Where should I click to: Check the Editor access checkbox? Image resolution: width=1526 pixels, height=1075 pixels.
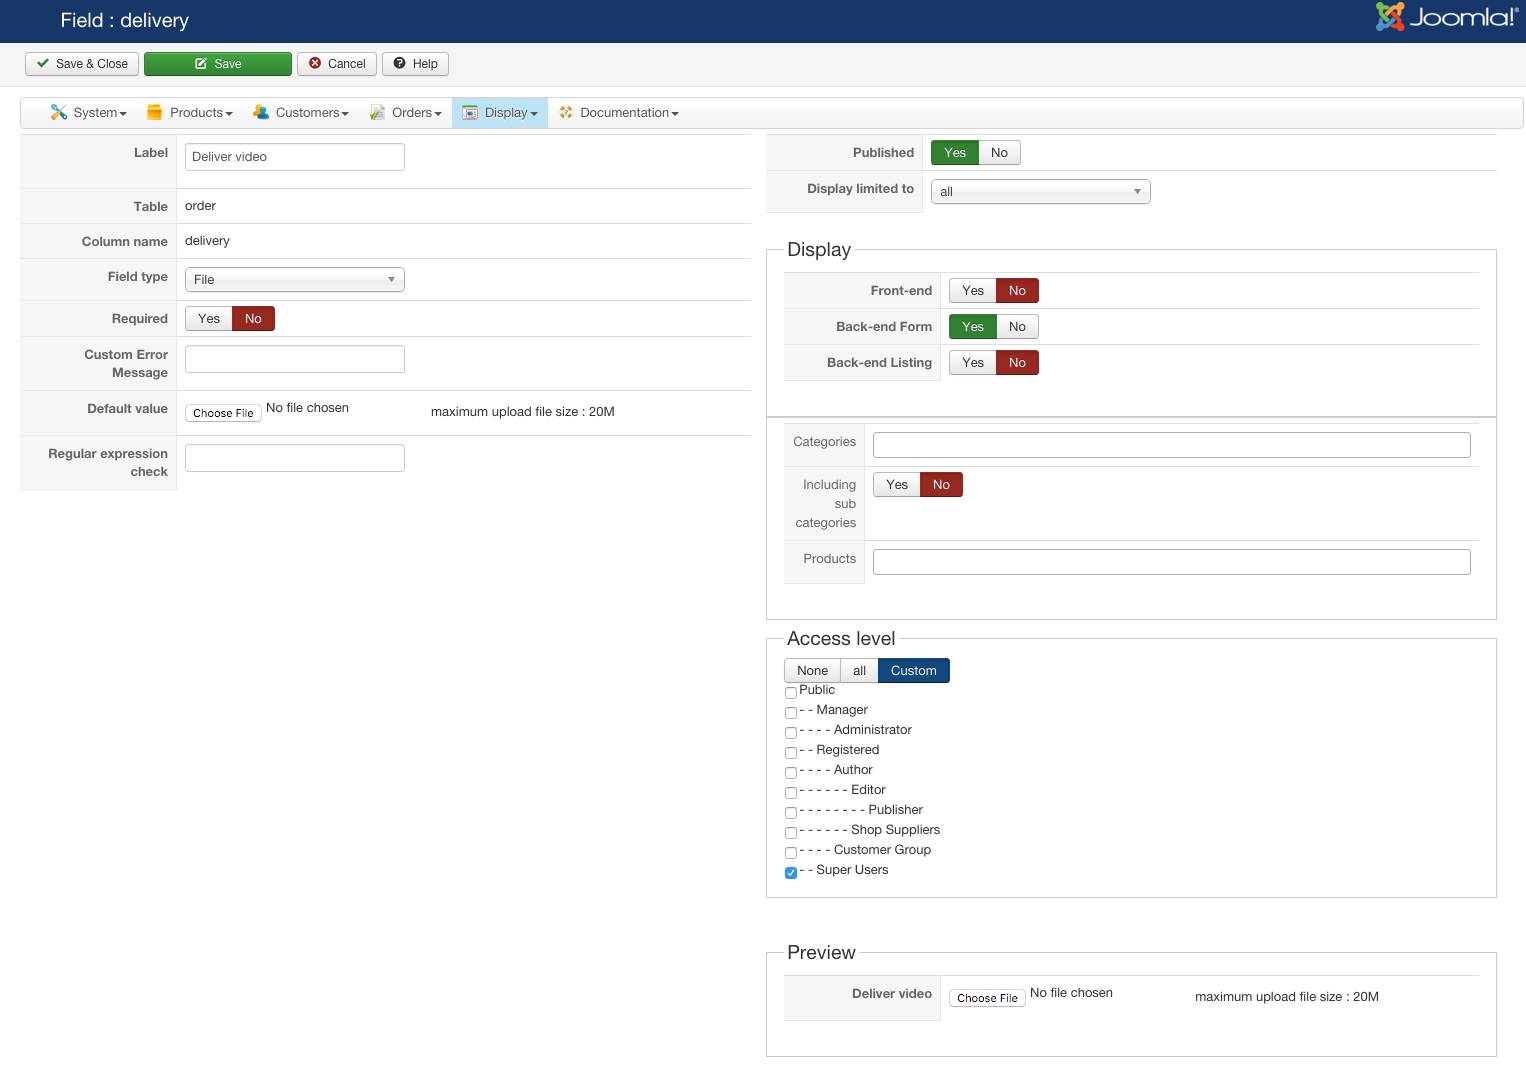(791, 793)
